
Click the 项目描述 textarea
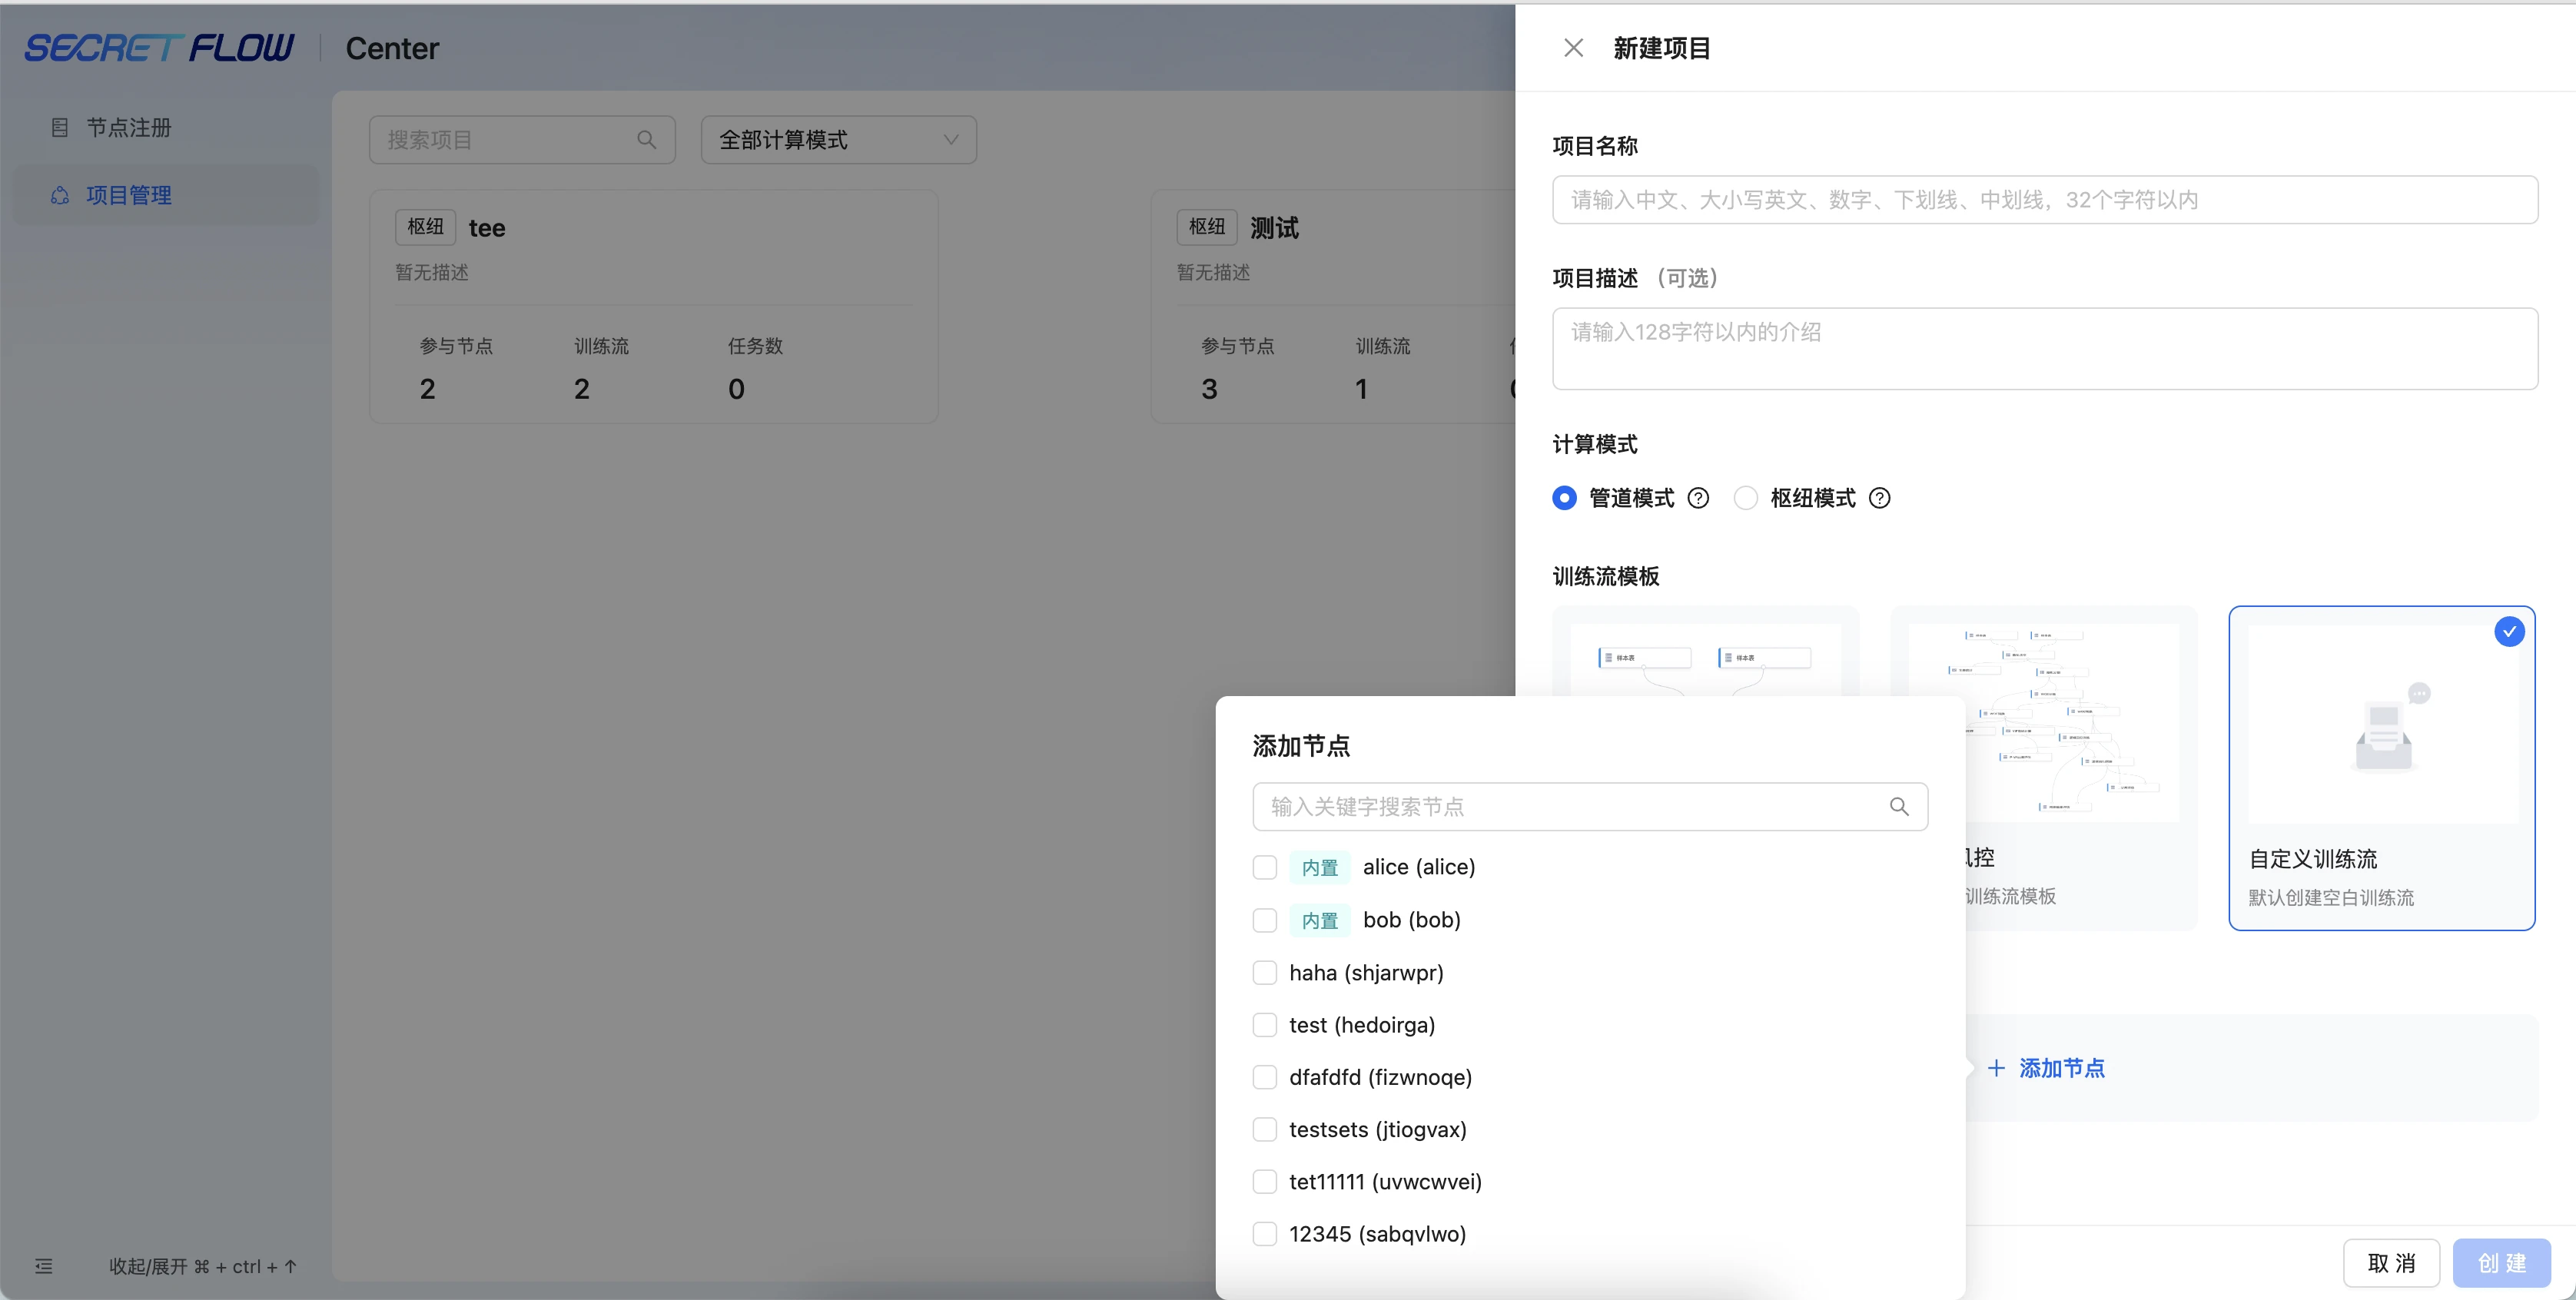click(x=2045, y=349)
